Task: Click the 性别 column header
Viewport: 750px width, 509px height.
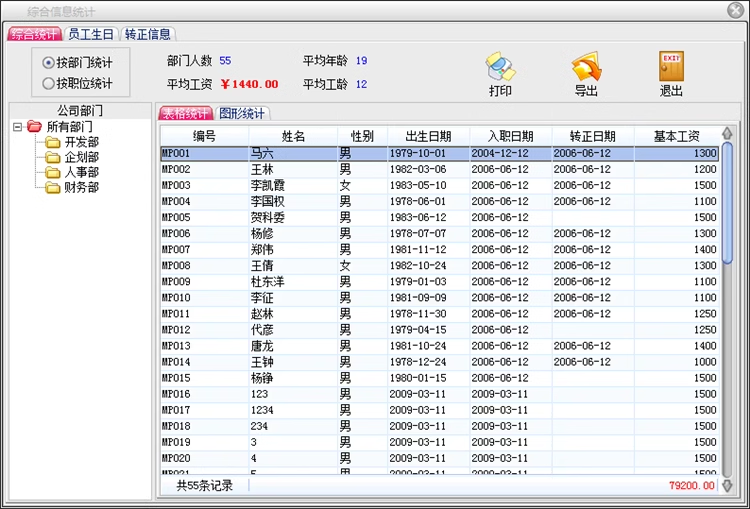Action: pyautogui.click(x=362, y=137)
